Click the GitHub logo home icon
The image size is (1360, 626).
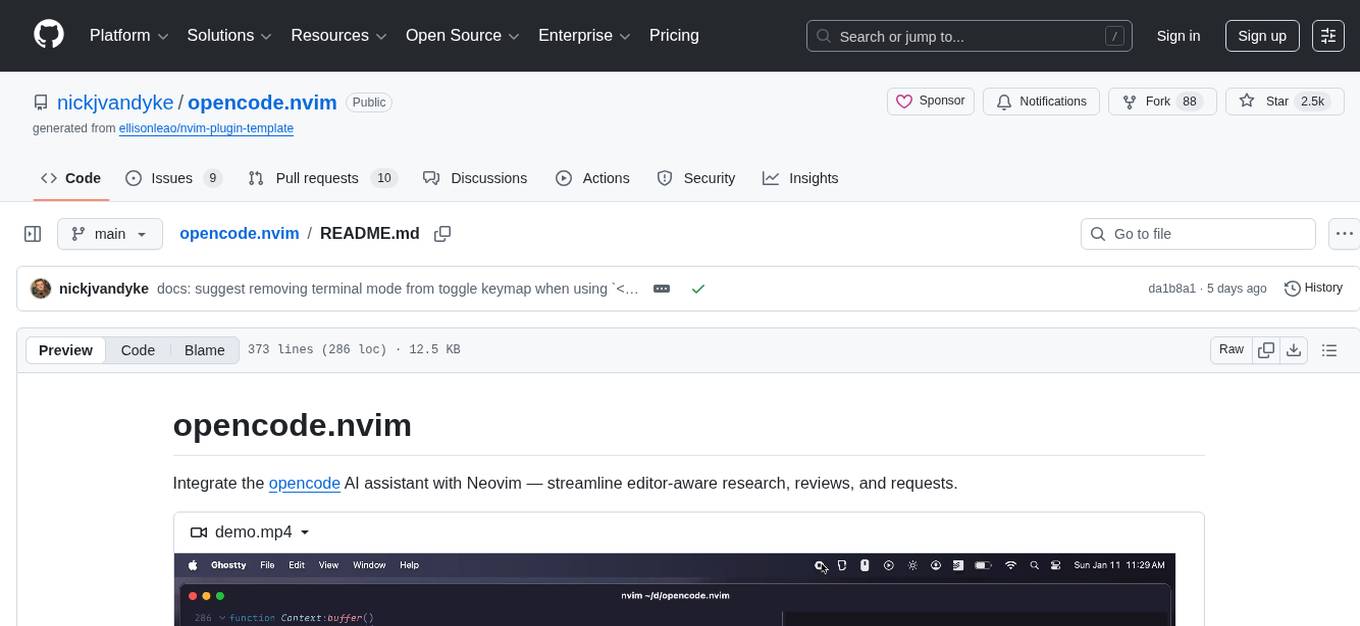coord(48,35)
